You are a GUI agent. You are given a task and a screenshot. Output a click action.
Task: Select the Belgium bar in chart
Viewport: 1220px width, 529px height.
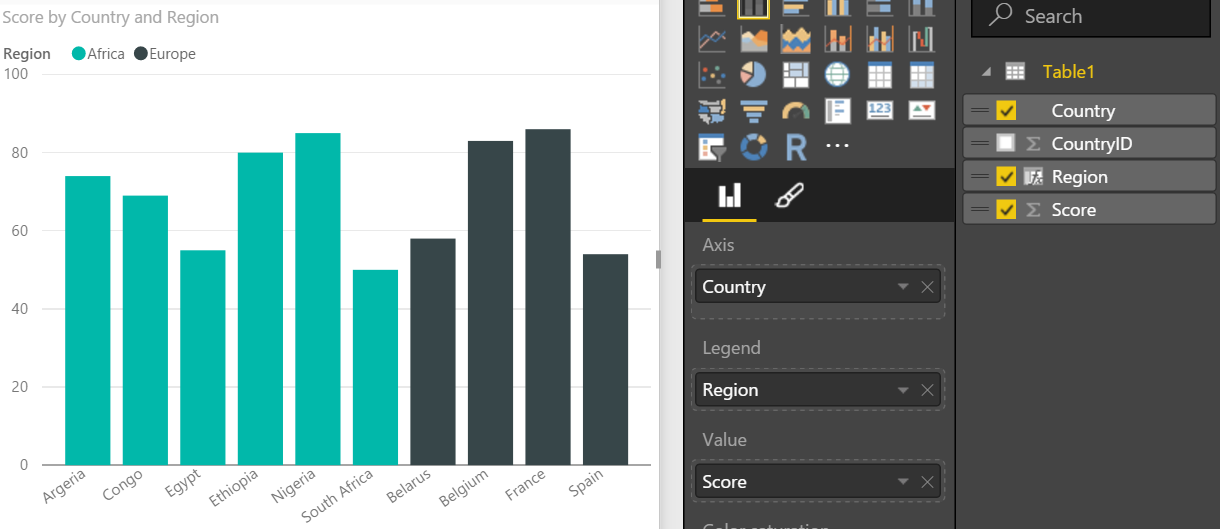tap(491, 303)
